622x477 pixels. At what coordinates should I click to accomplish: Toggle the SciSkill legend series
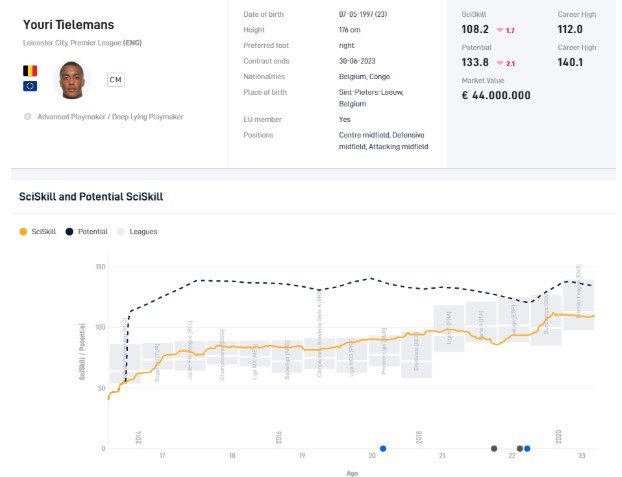37,232
